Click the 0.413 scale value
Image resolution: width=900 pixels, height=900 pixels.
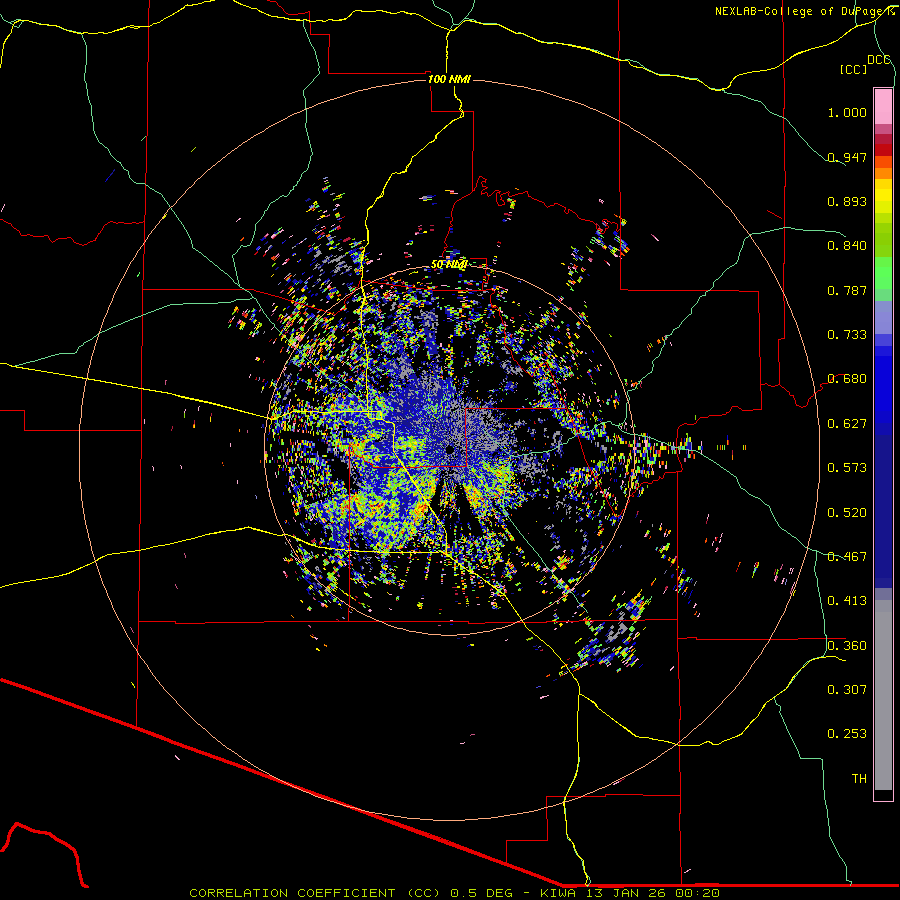pos(847,600)
